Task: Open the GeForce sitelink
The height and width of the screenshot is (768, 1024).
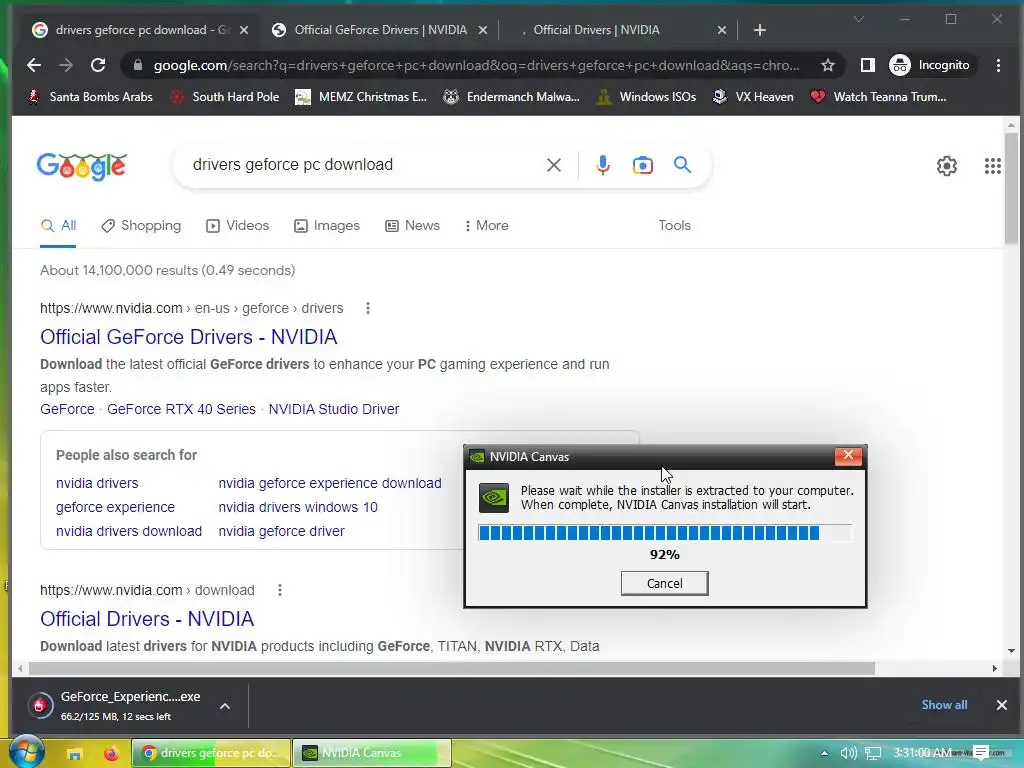Action: [x=67, y=409]
